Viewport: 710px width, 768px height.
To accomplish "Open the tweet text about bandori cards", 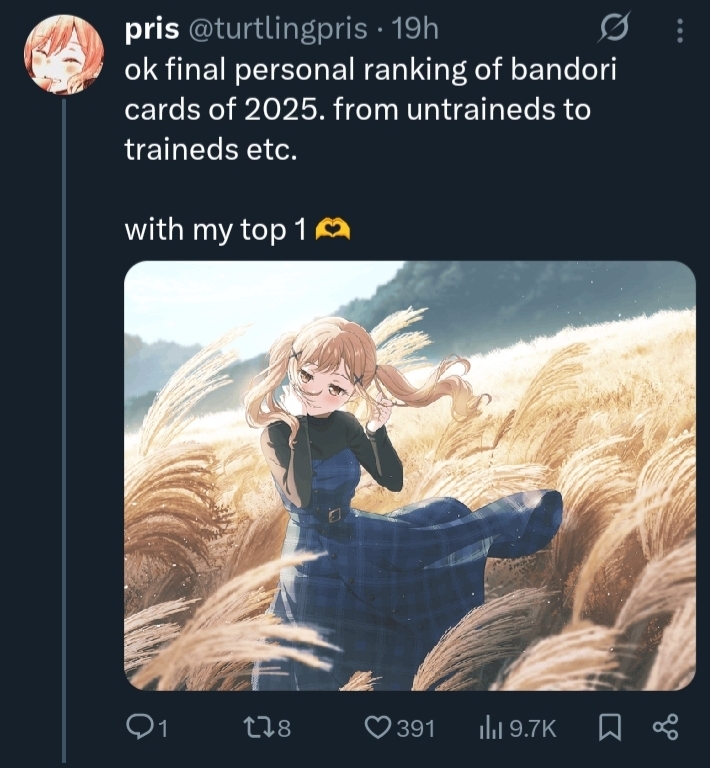I will (370, 109).
